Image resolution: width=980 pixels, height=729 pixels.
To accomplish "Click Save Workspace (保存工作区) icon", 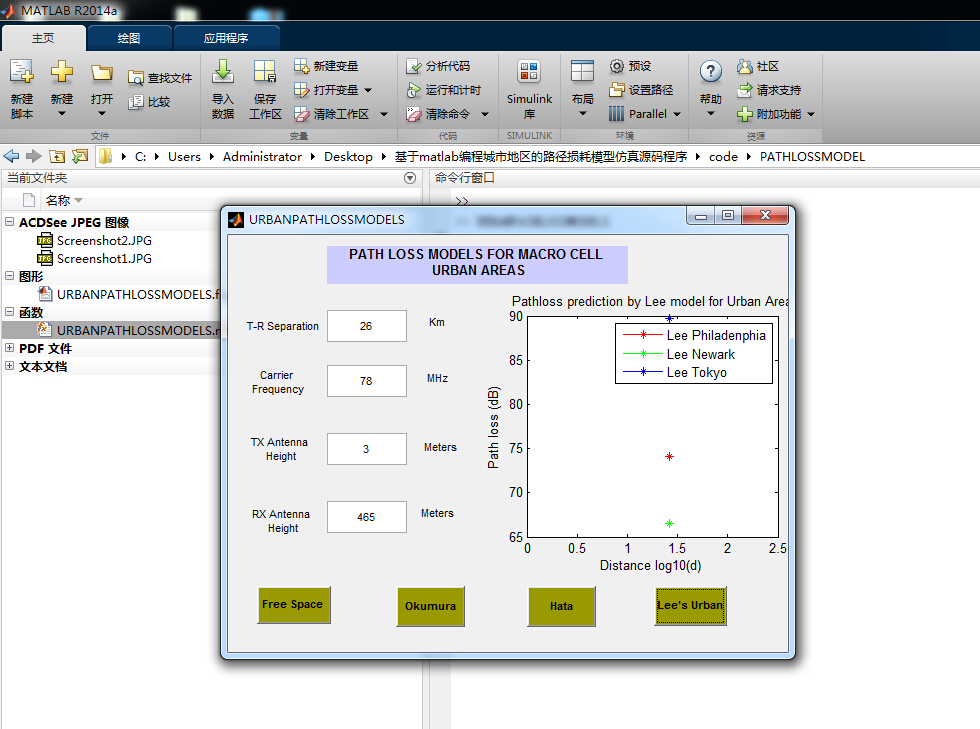I will [265, 71].
